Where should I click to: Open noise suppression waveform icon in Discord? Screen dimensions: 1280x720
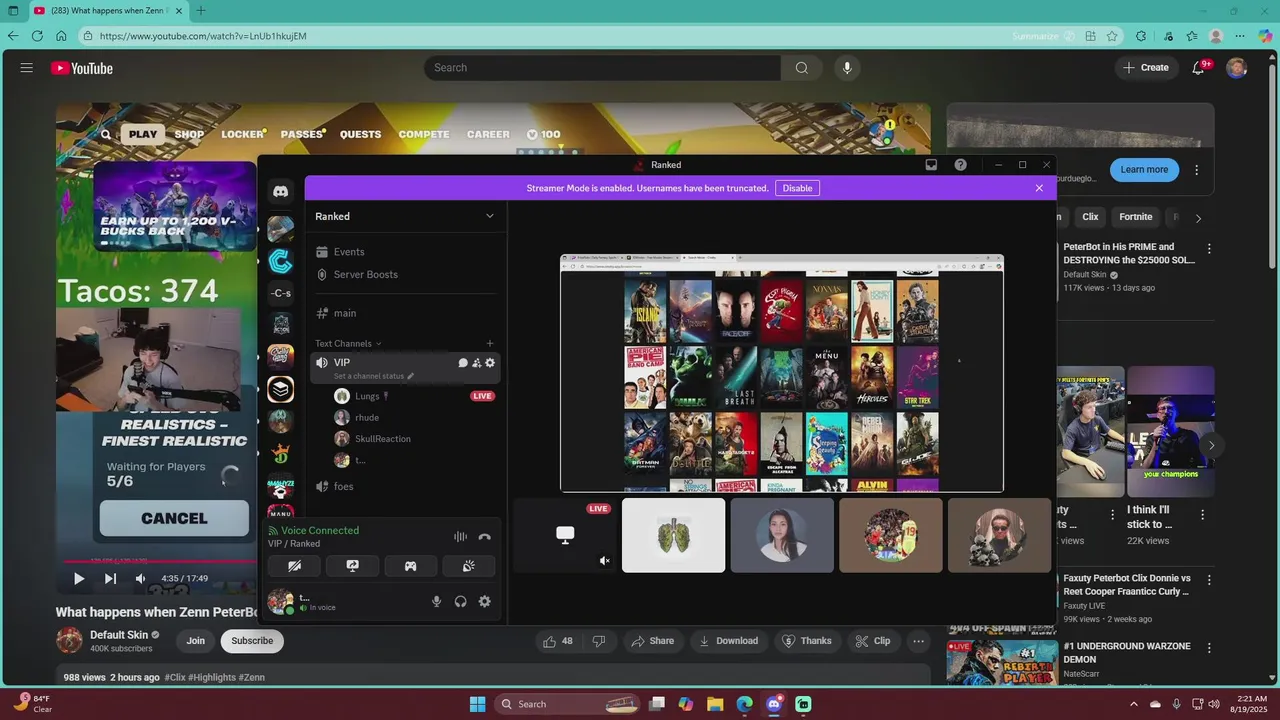pyautogui.click(x=460, y=537)
